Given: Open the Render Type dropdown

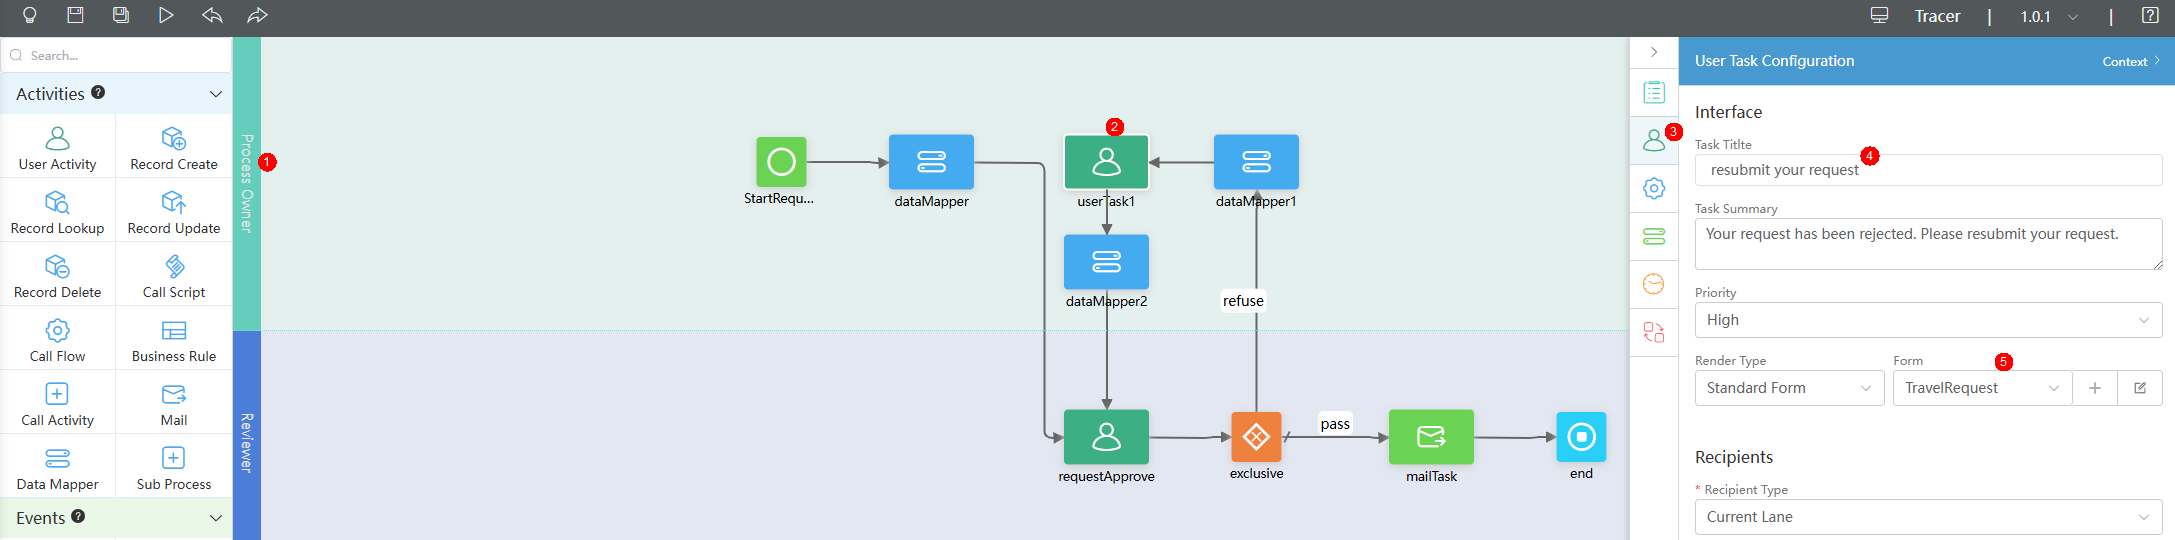Looking at the screenshot, I should click(1789, 388).
